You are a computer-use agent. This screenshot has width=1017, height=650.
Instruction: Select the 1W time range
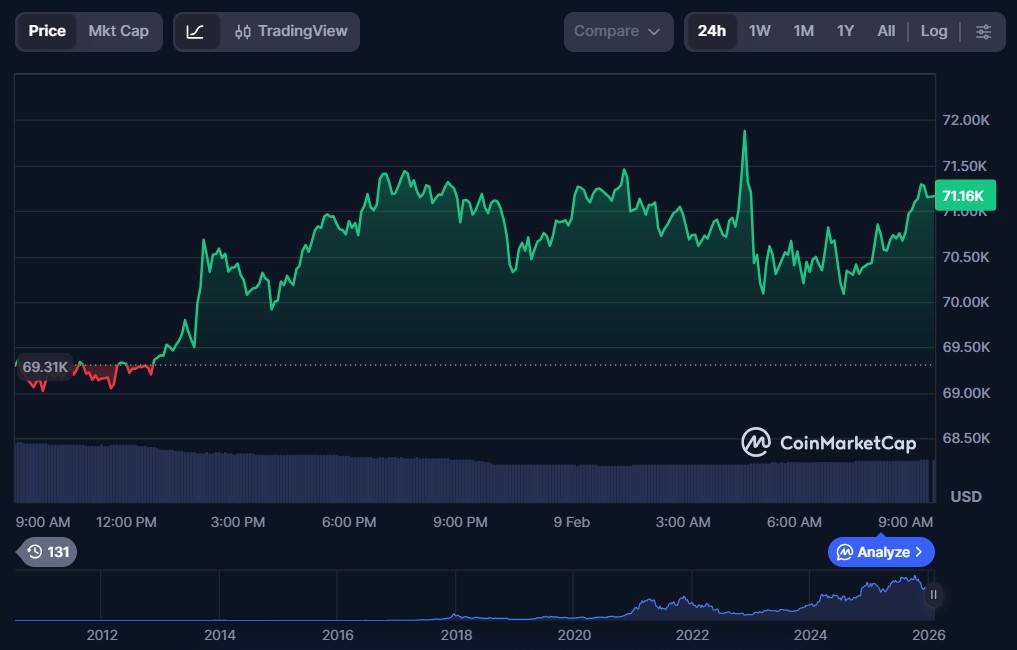pos(759,32)
